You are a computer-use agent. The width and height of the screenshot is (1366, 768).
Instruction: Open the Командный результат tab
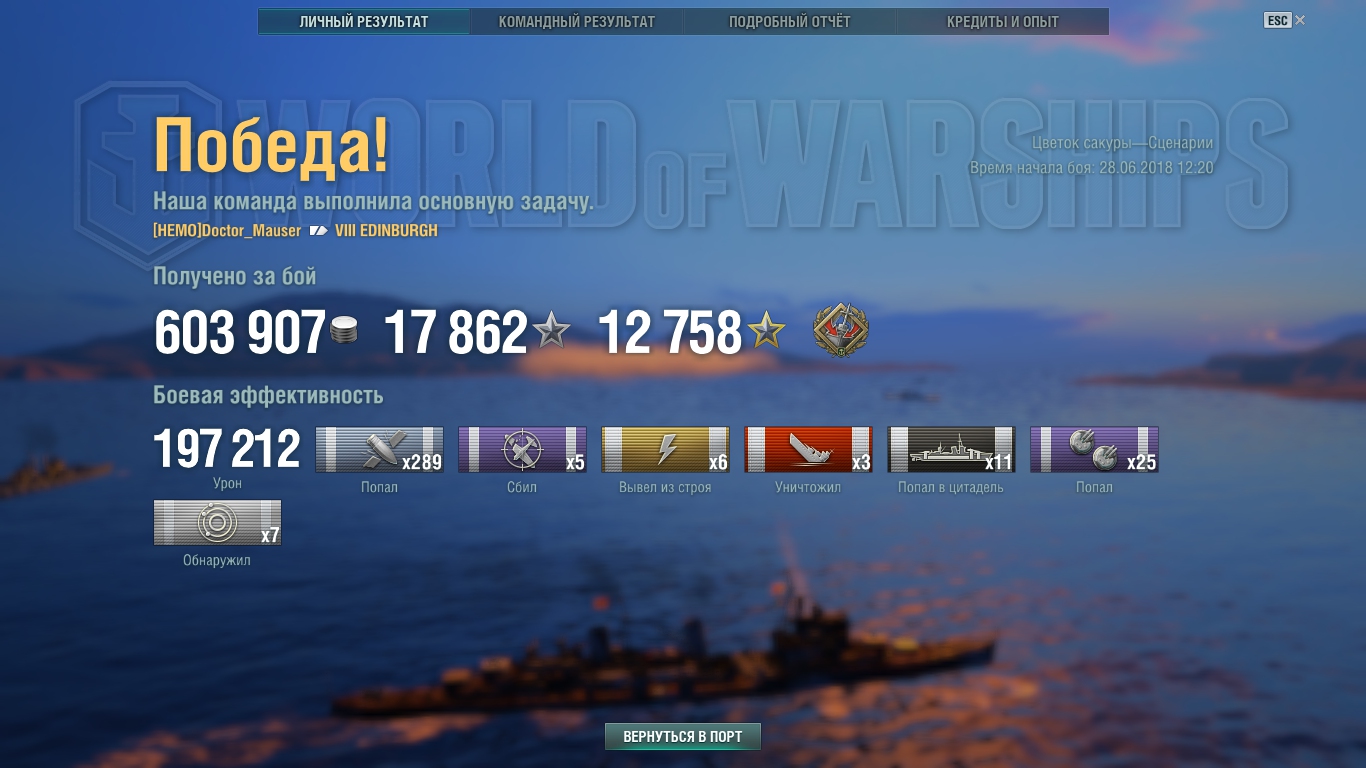(x=577, y=21)
